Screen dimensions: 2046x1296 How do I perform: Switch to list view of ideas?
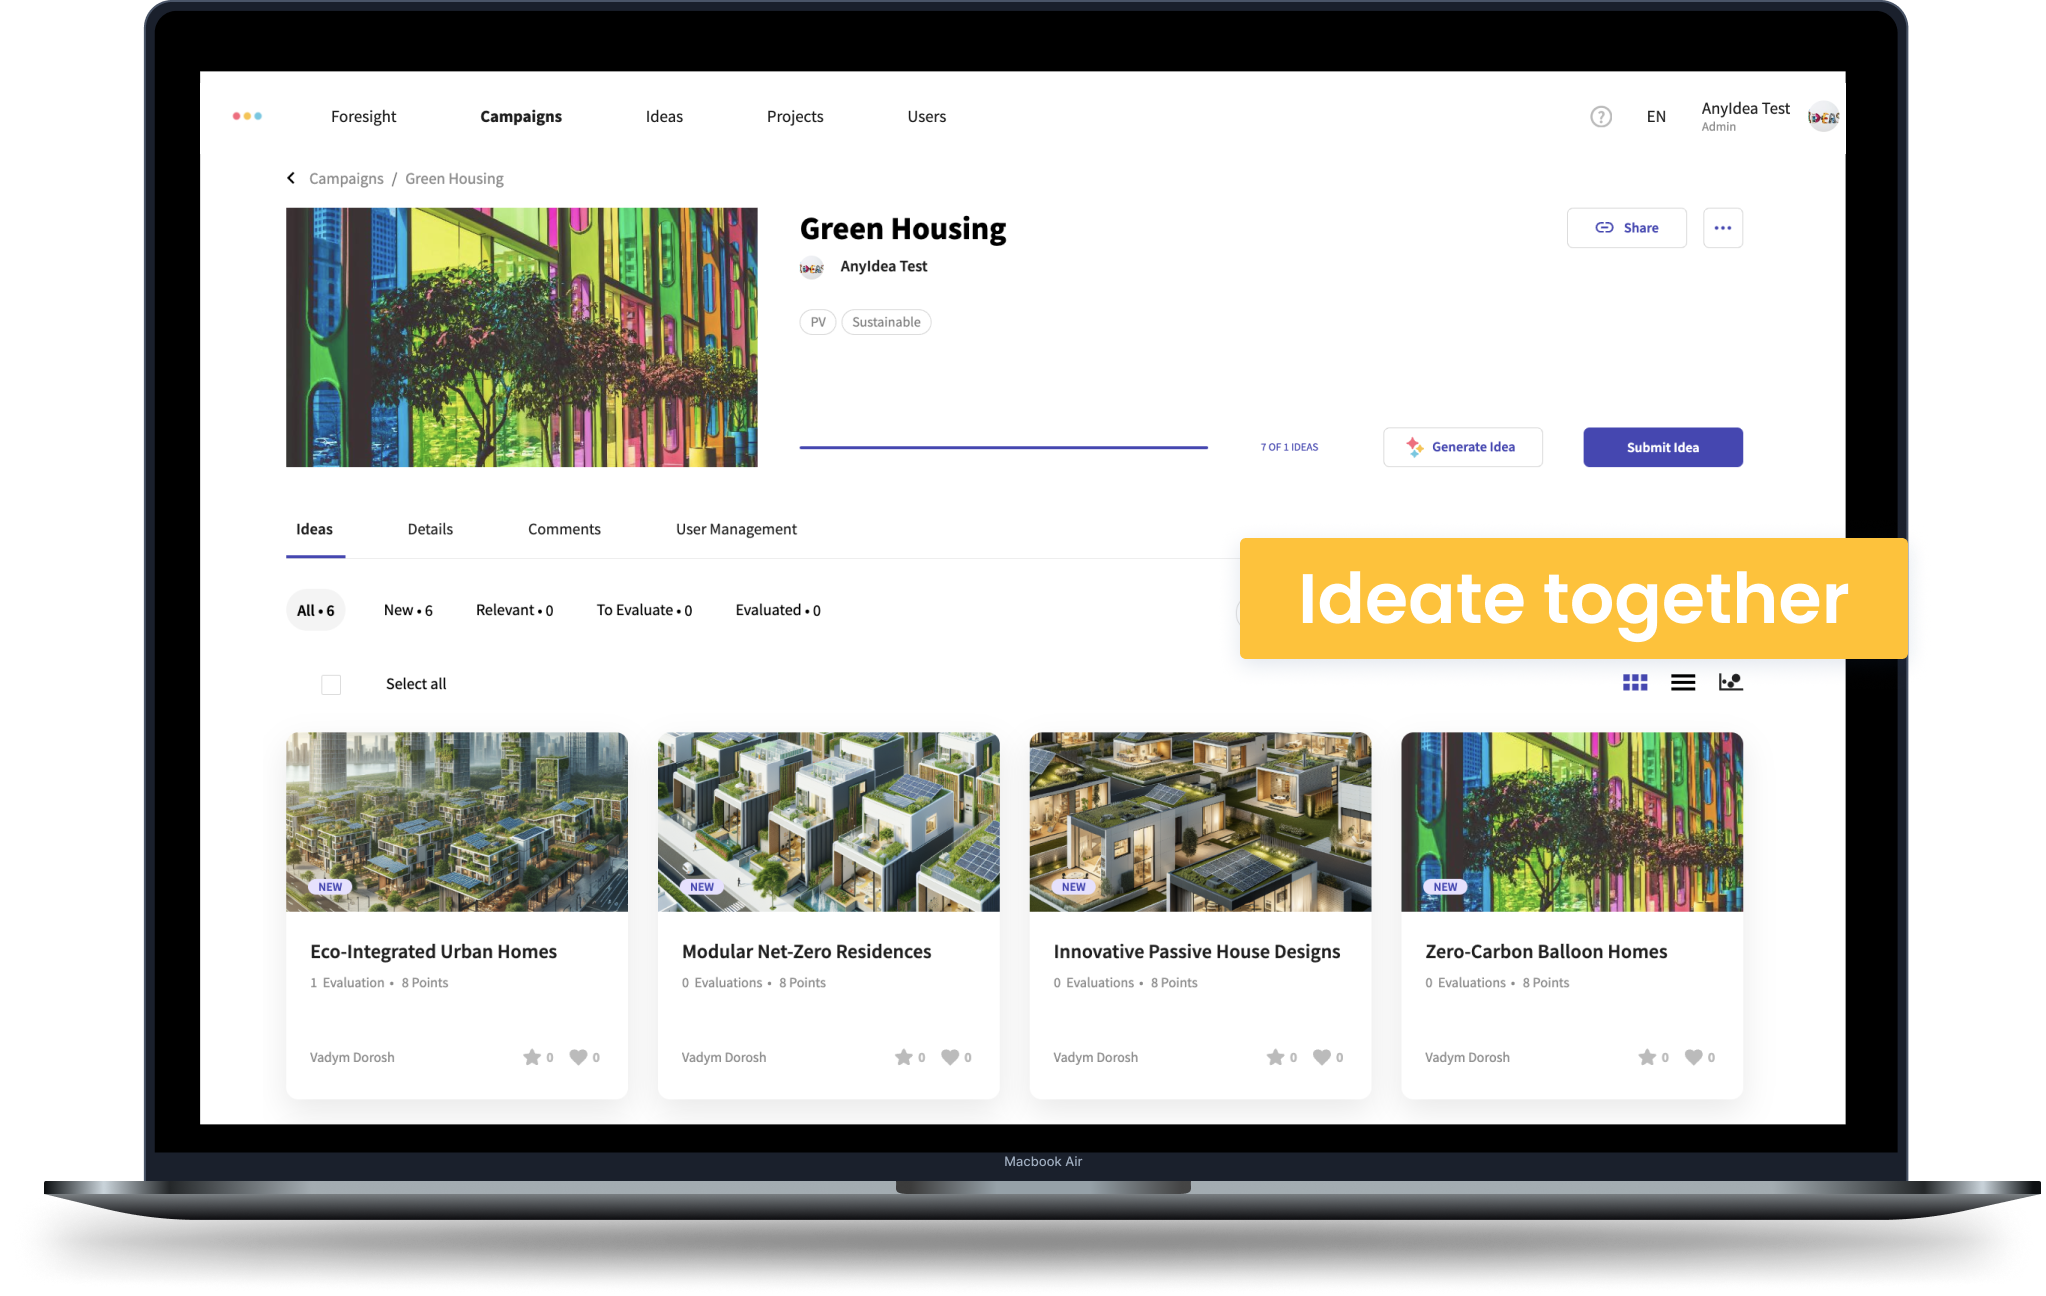pyautogui.click(x=1683, y=682)
